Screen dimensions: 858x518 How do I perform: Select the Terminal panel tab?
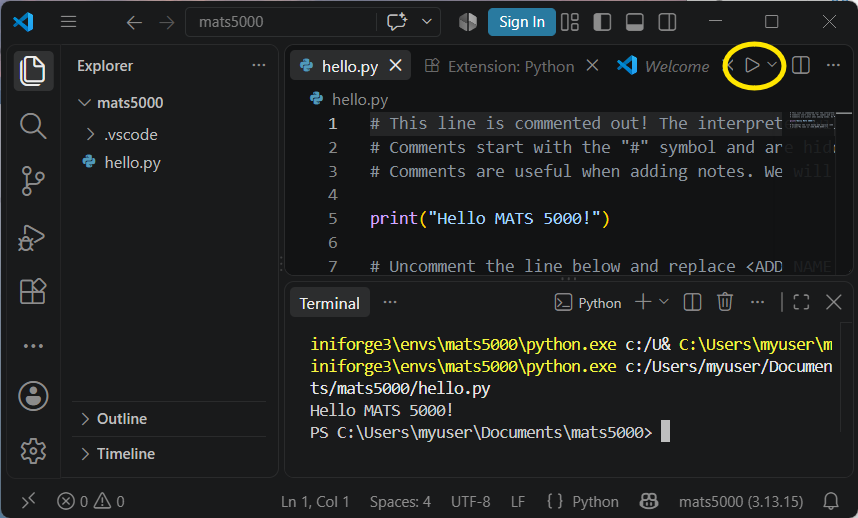329,303
